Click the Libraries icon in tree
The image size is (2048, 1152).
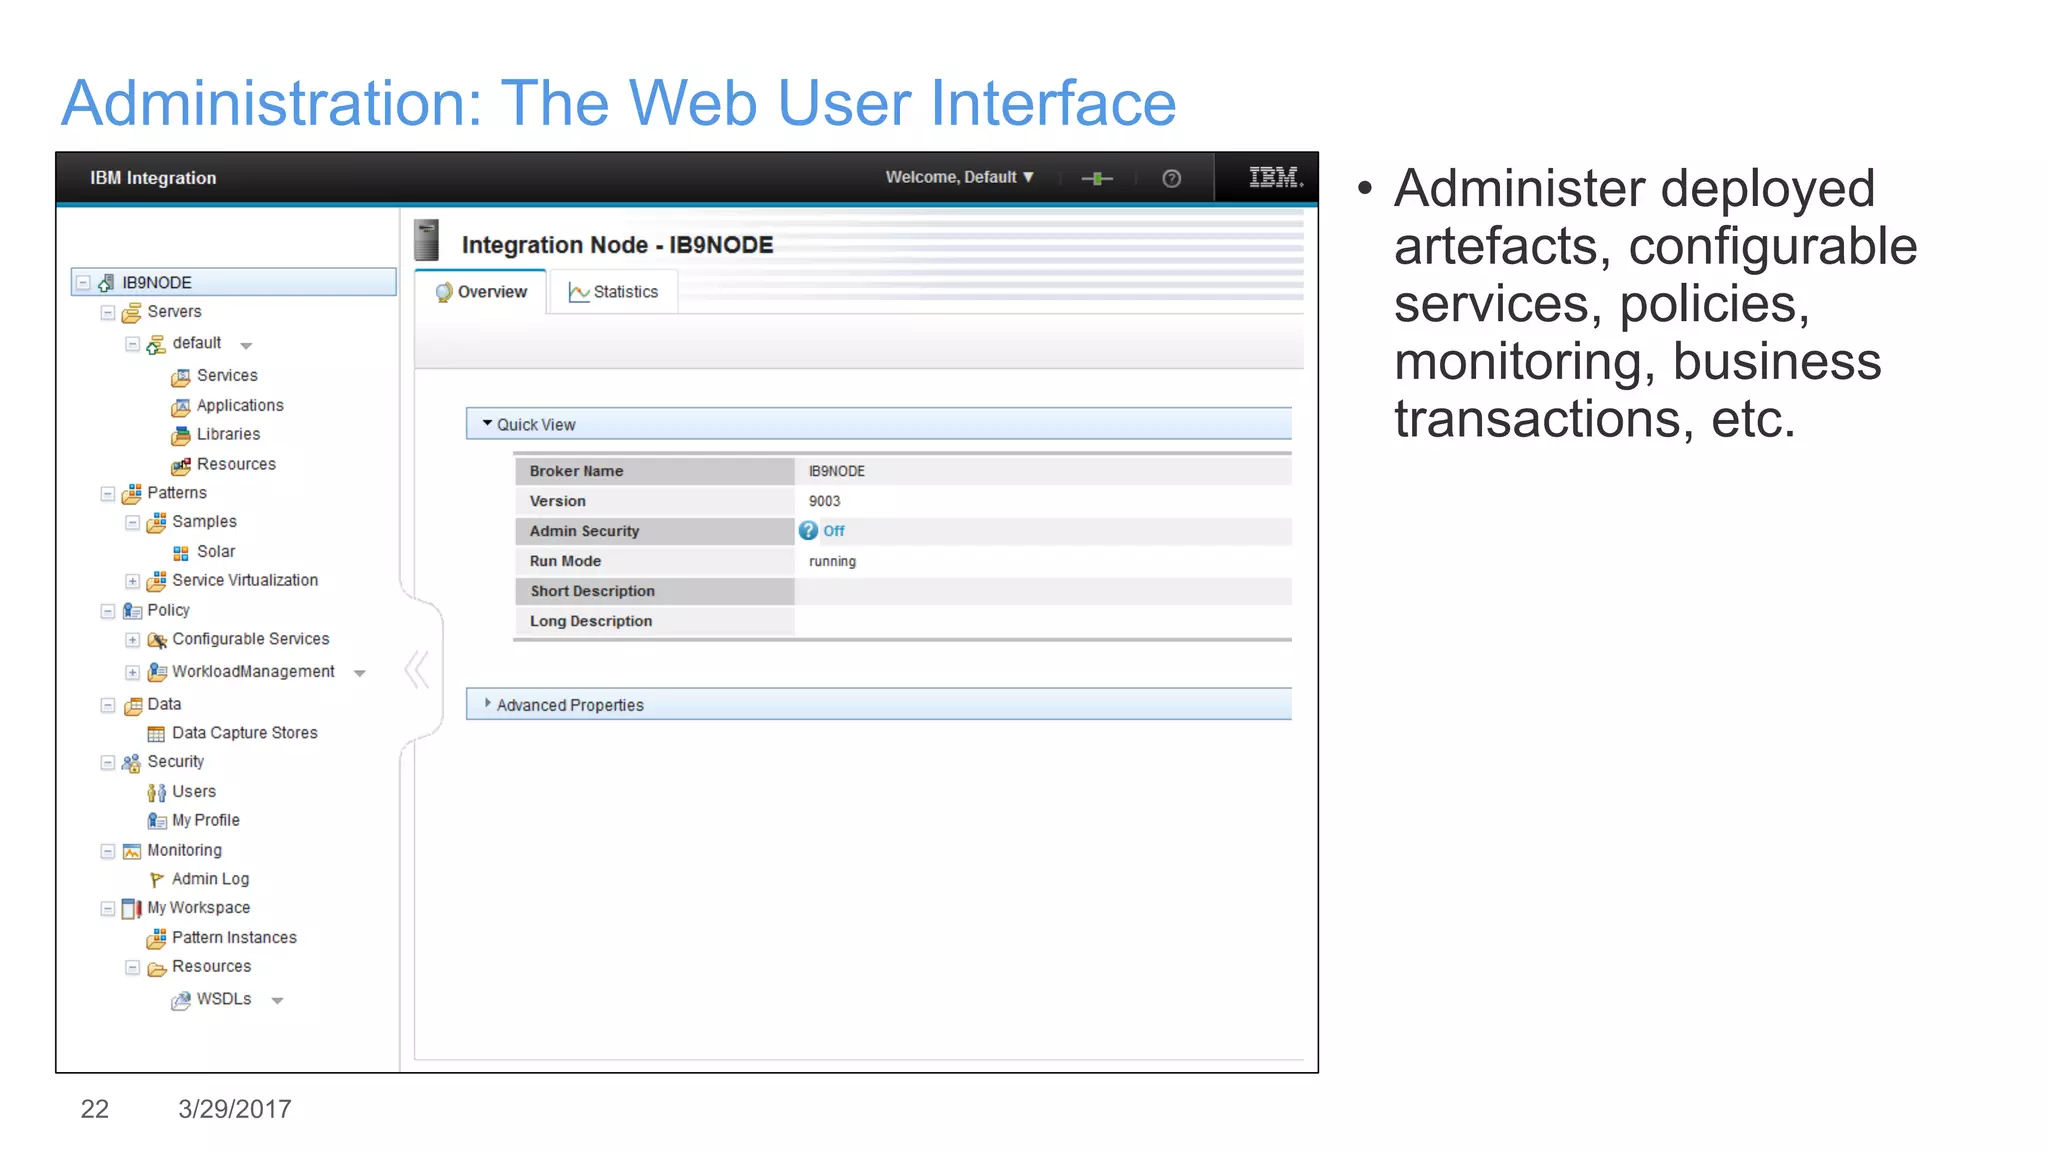181,436
